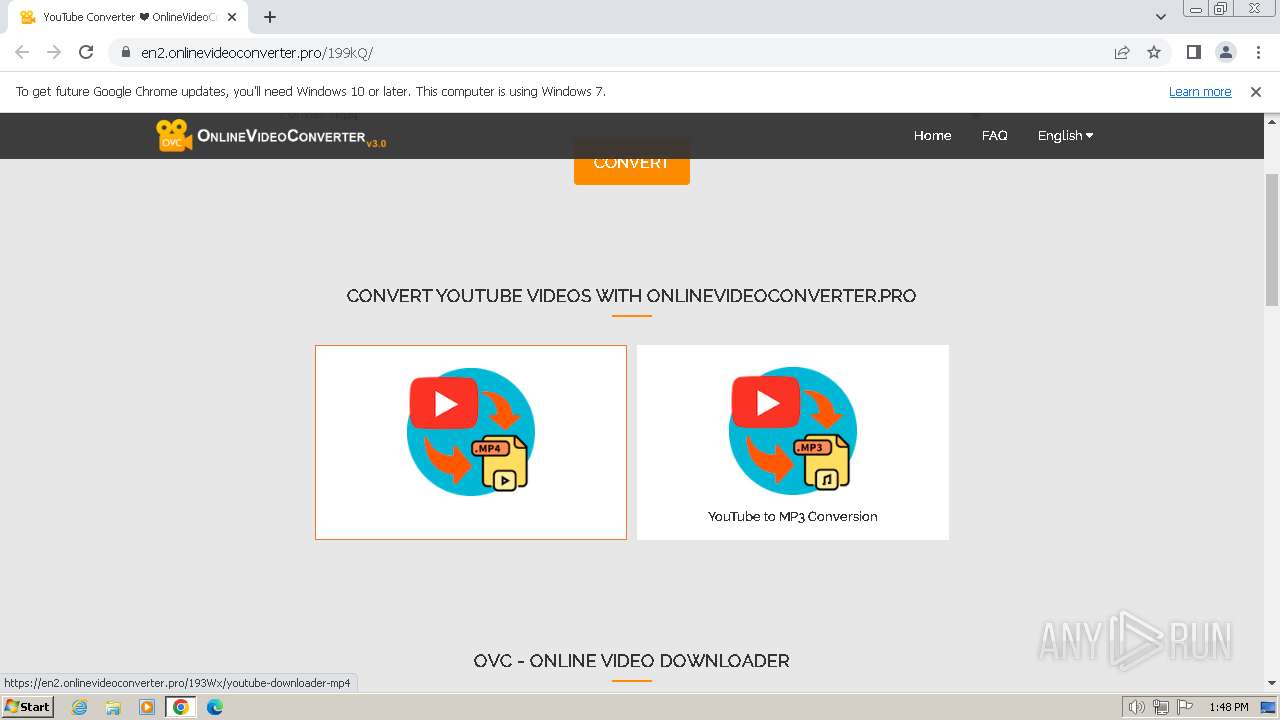Screen dimensions: 1280x720
Task: Open the YouTube to MP4 conversion card
Action: (471, 442)
